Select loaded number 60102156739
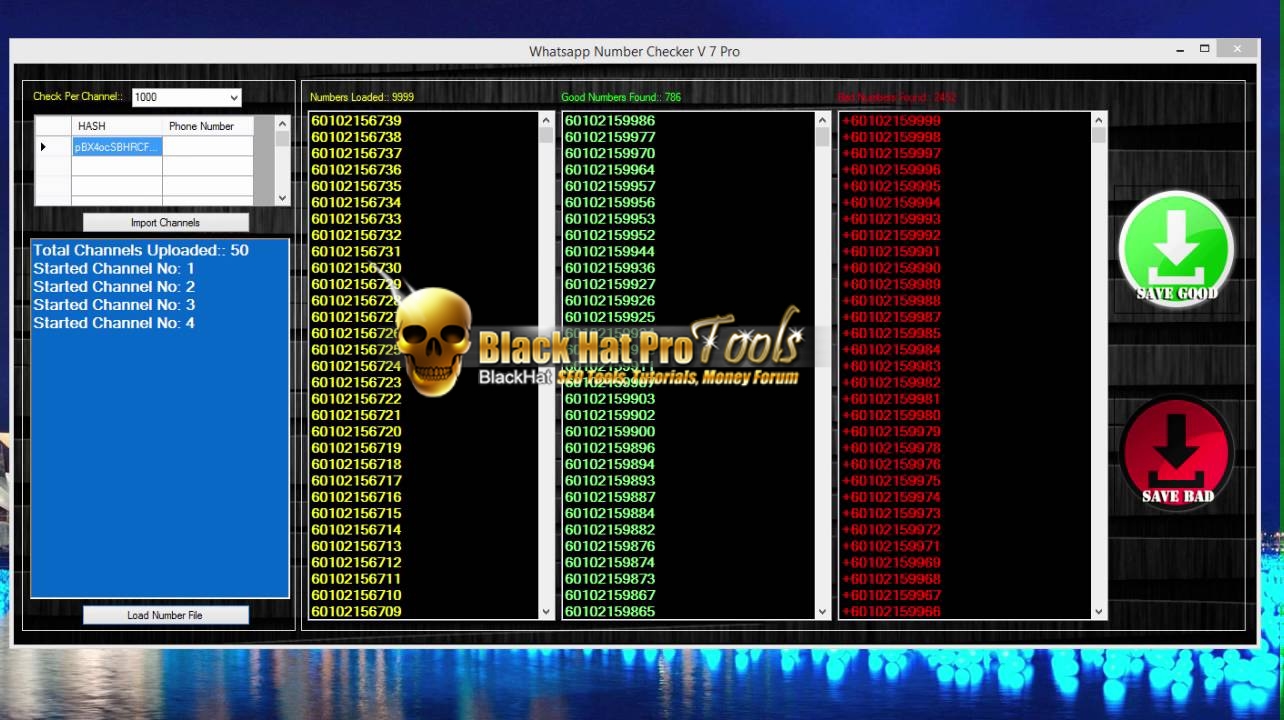Viewport: 1284px width, 720px height. [356, 121]
